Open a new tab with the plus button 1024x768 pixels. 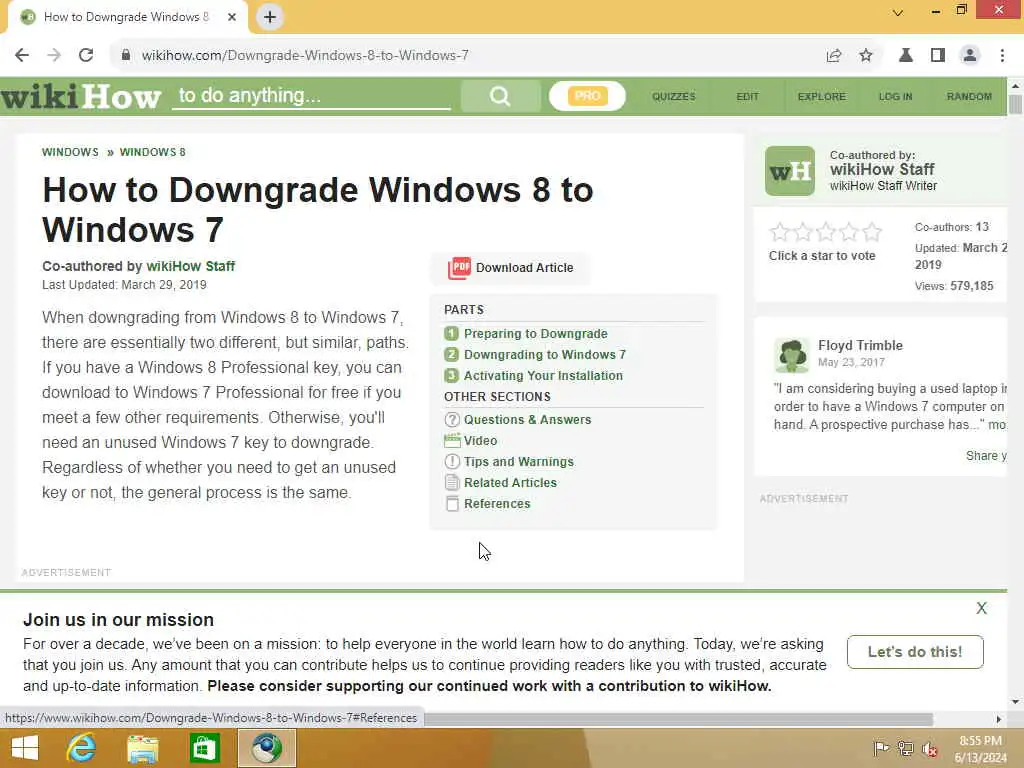(x=270, y=17)
